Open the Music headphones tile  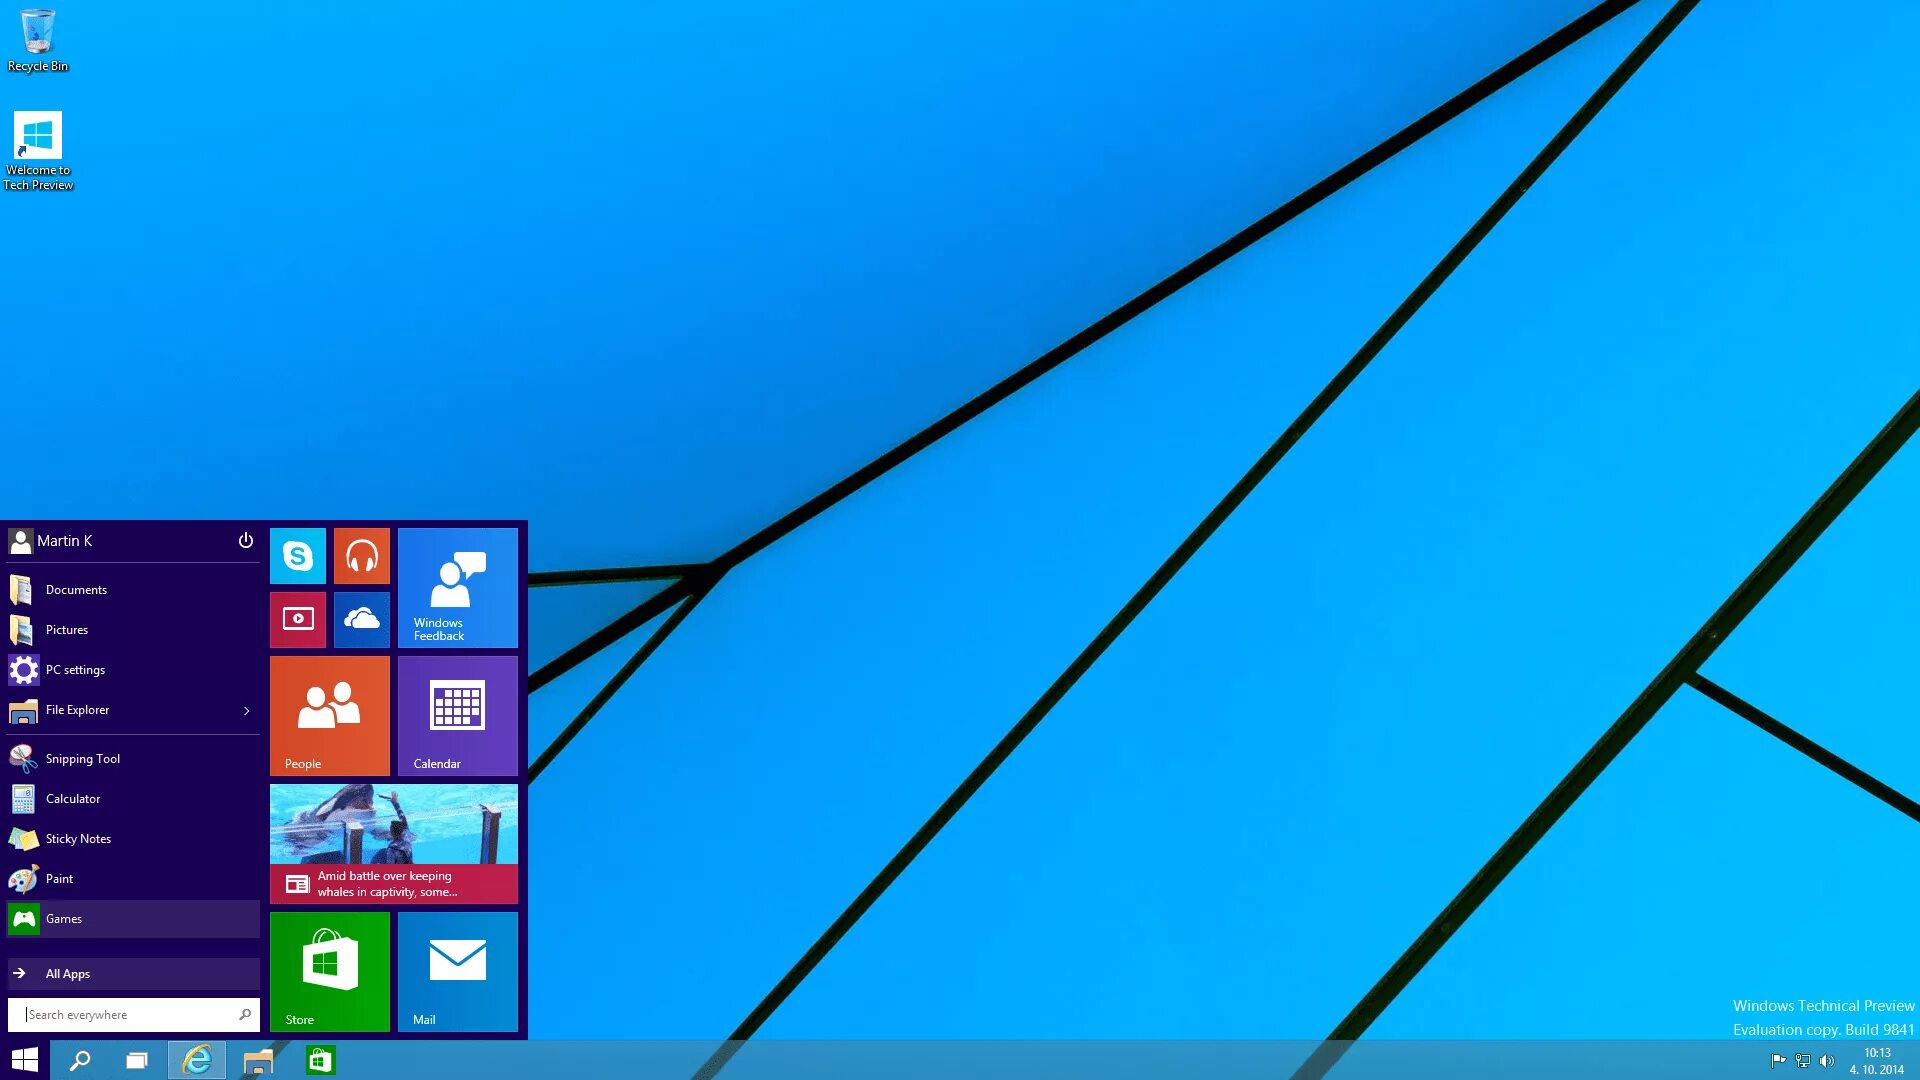coord(361,556)
